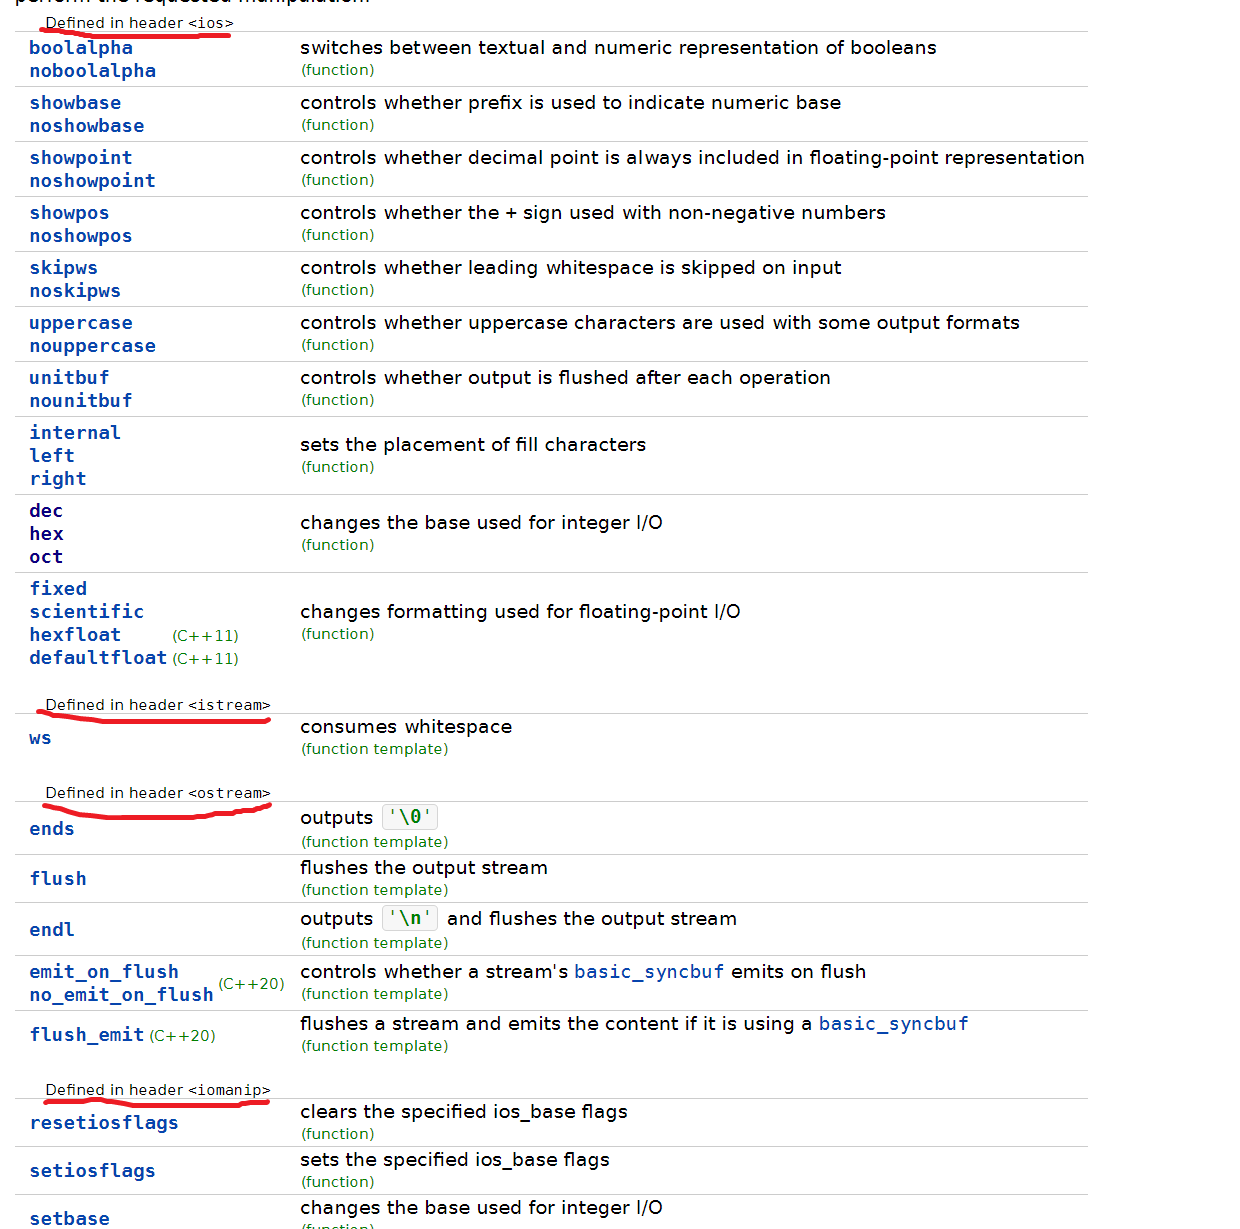
Task: Click the no_emit_on_flush link
Action: coord(121,995)
